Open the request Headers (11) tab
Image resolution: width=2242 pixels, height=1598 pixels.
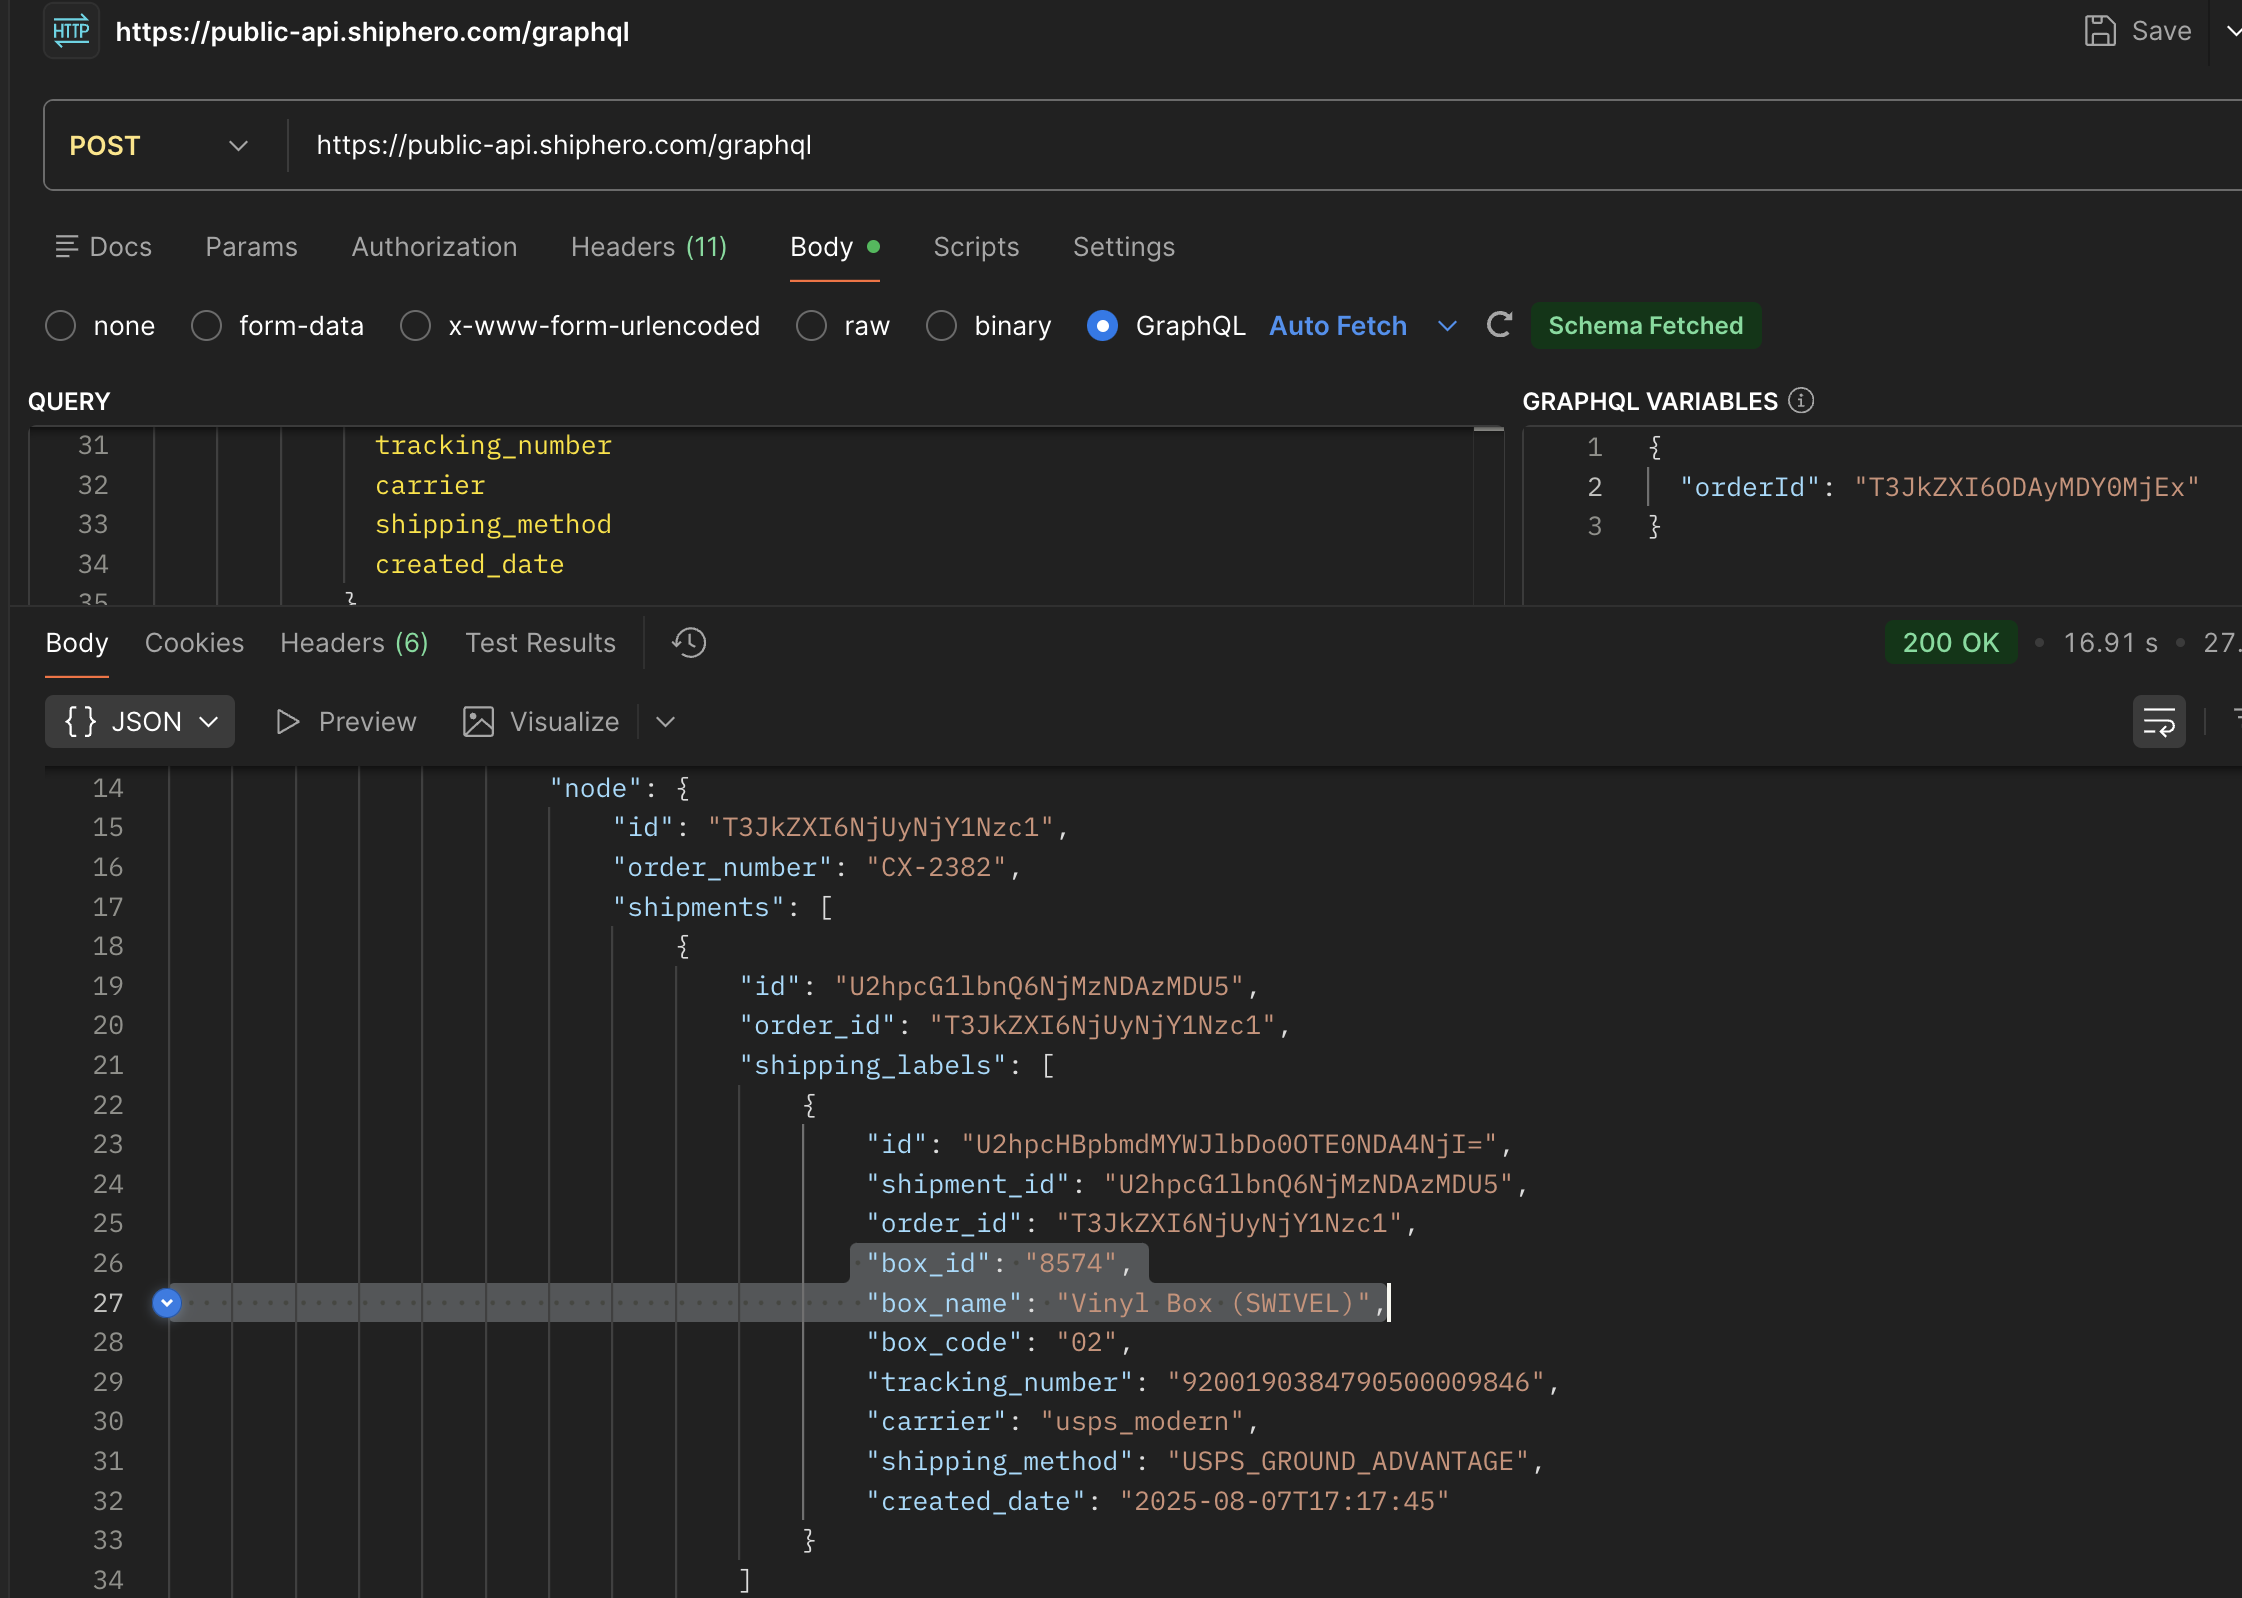tap(649, 246)
